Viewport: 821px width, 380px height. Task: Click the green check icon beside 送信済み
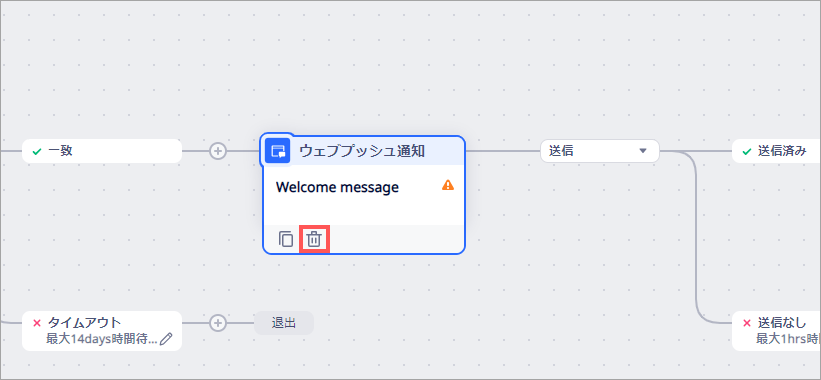tap(747, 151)
